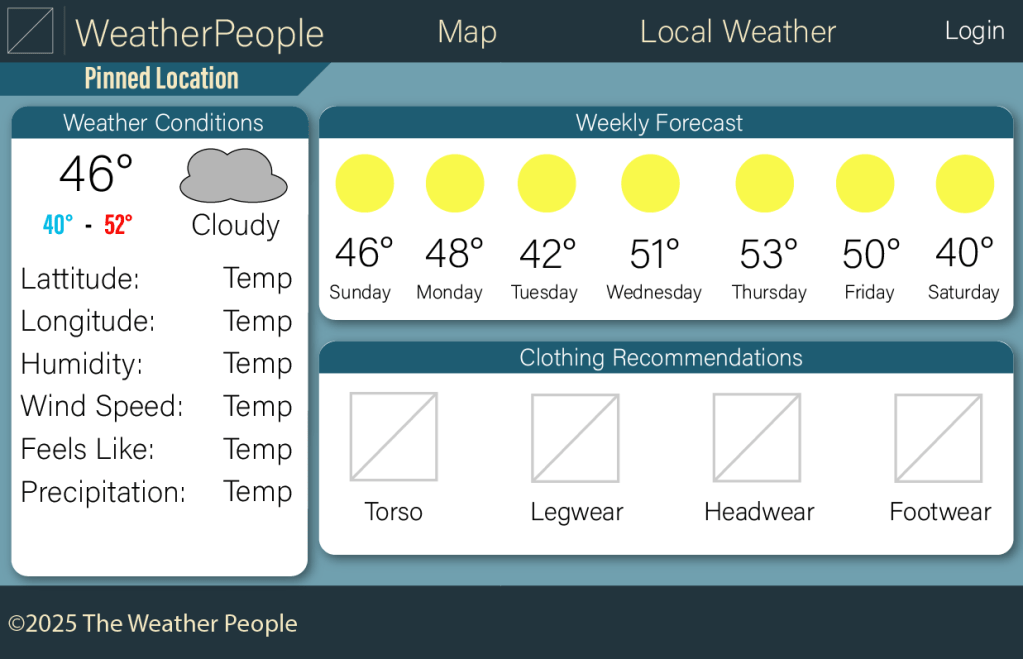Screen dimensions: 1023x659
Task: Open the Legwear clothing recommendation image
Action: (575, 438)
